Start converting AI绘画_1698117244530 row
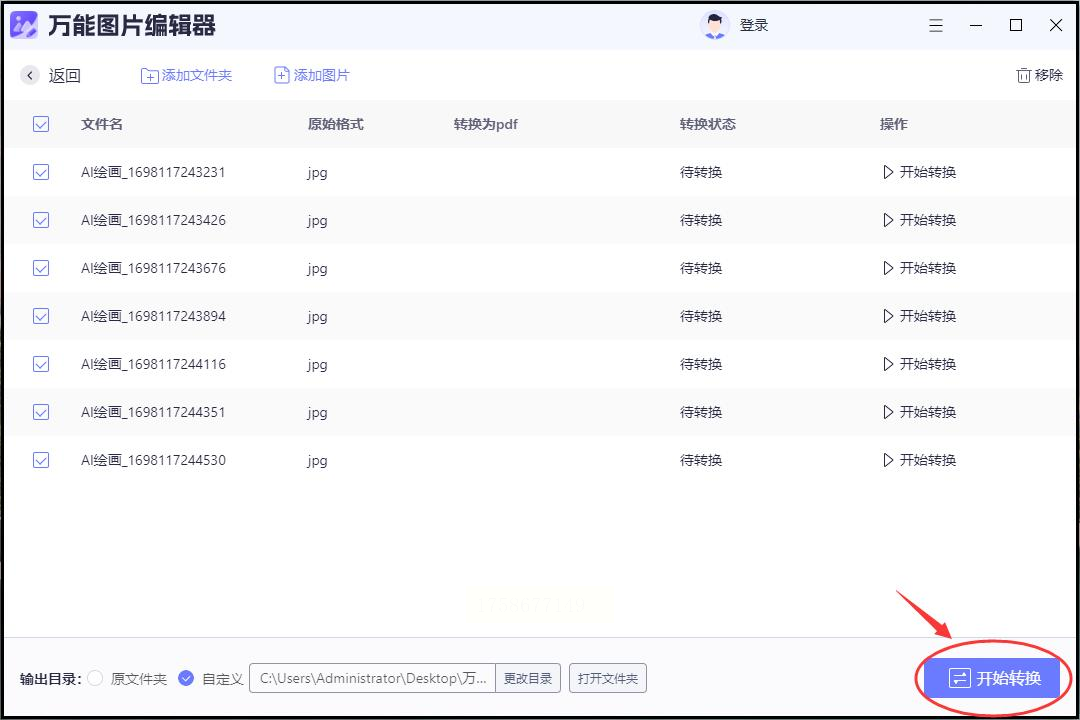 (920, 460)
